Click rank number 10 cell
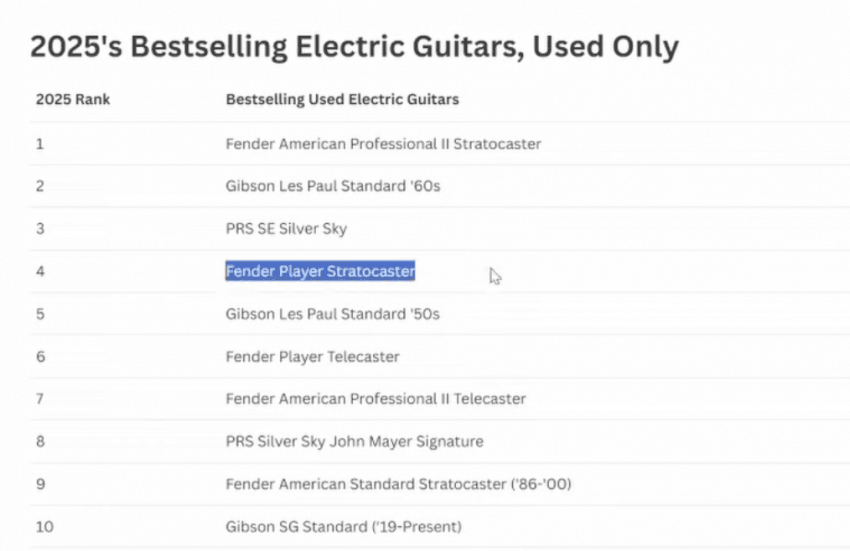Viewport: 850px width, 551px height. pyautogui.click(x=44, y=526)
